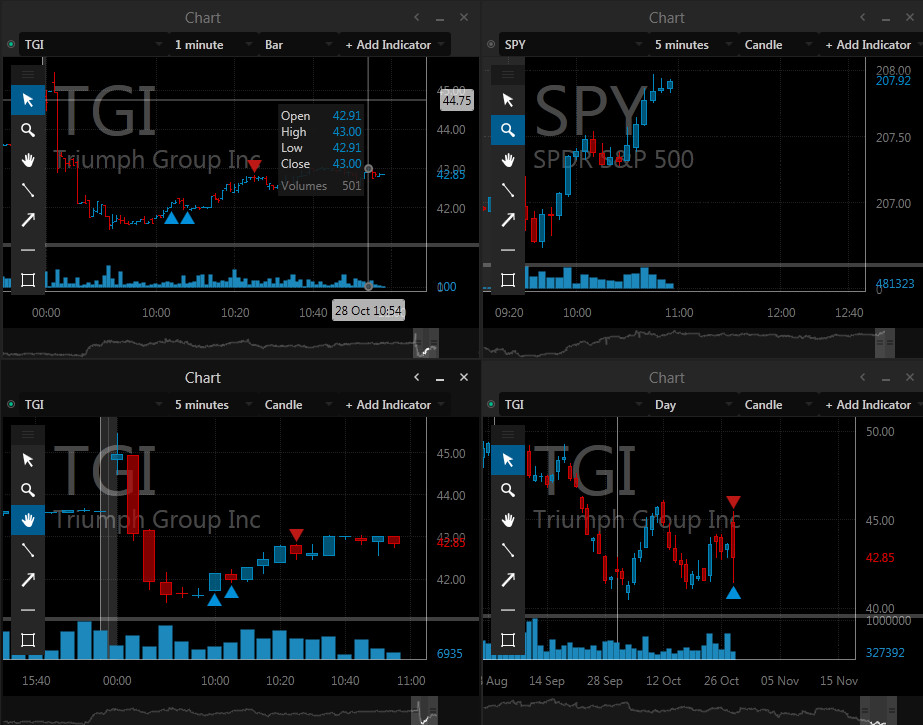Select the pointer tool in TGI 1 minute chart
Screen dimensions: 923x725
pyautogui.click(x=28, y=100)
